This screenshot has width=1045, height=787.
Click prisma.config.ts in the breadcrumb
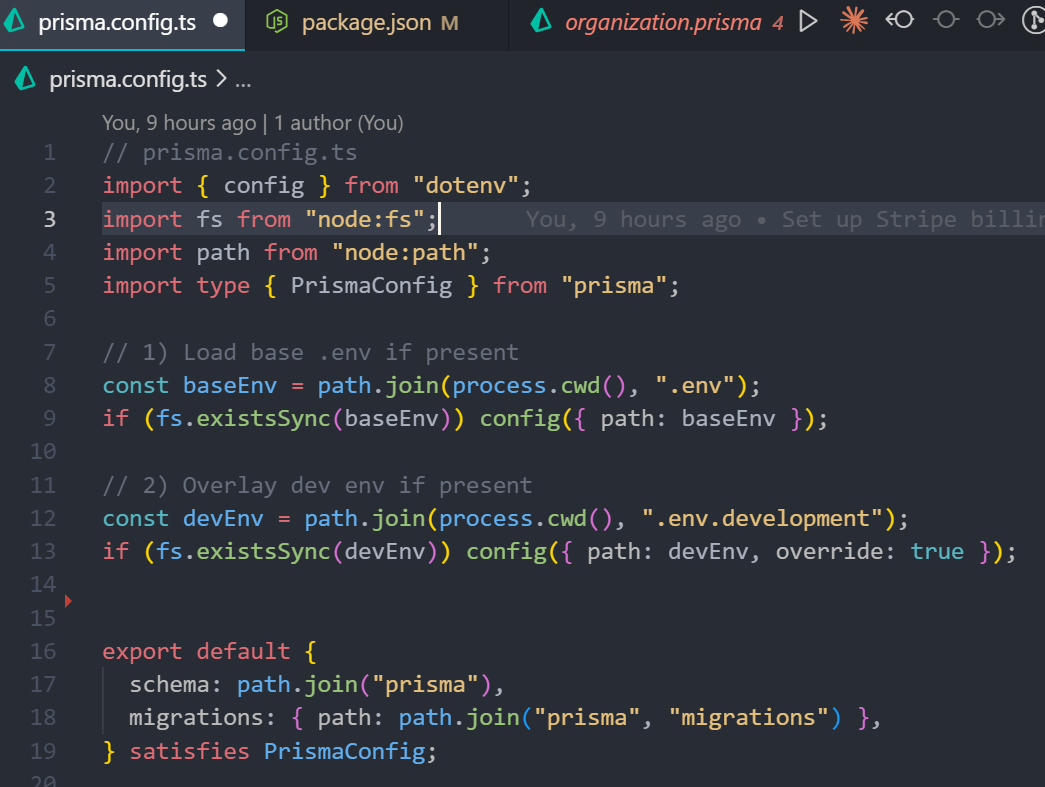click(128, 80)
